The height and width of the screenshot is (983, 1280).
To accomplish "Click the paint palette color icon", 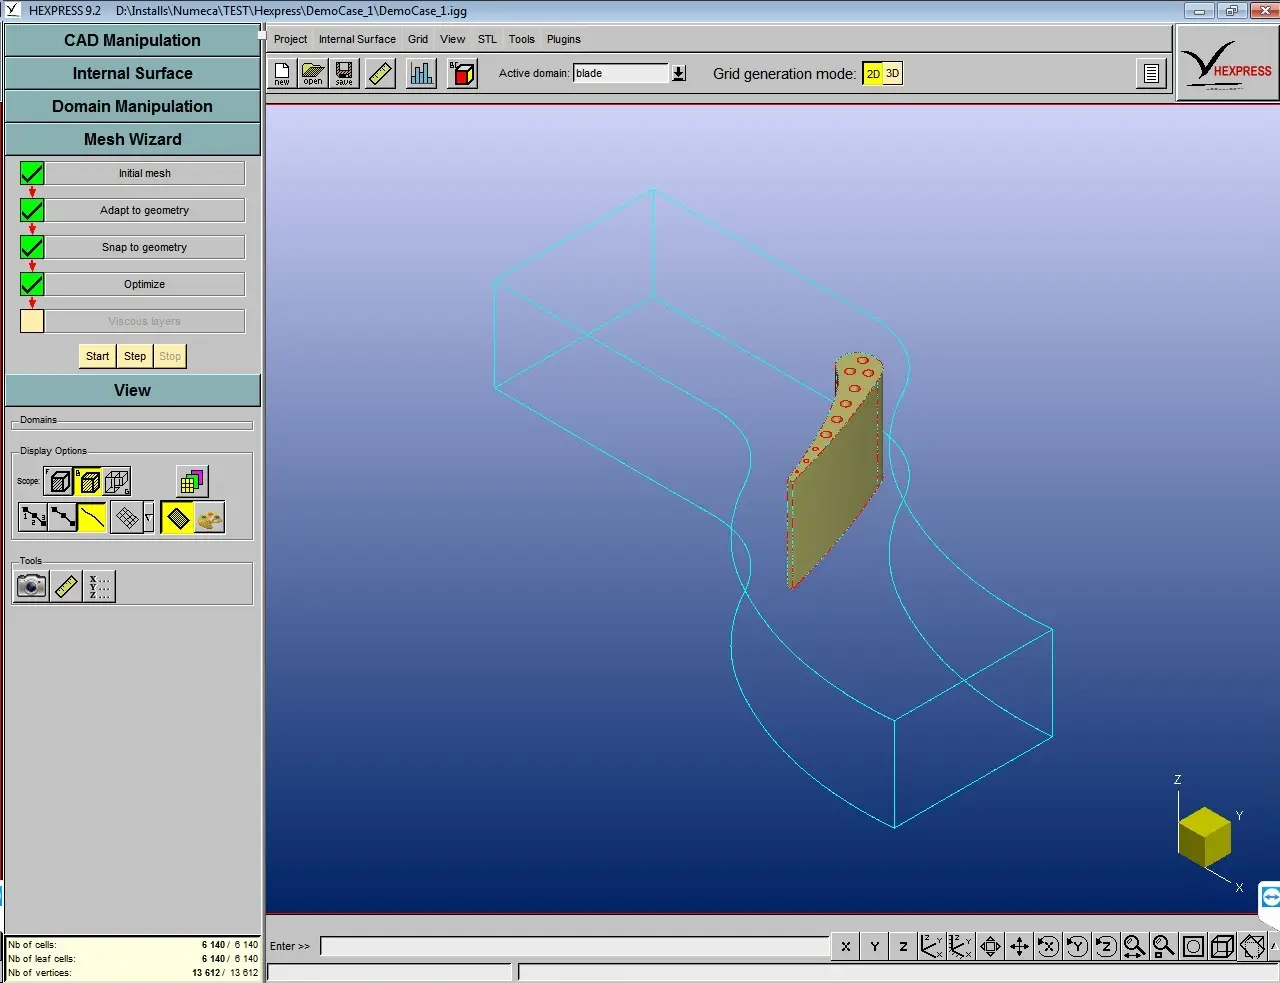I will pyautogui.click(x=209, y=518).
